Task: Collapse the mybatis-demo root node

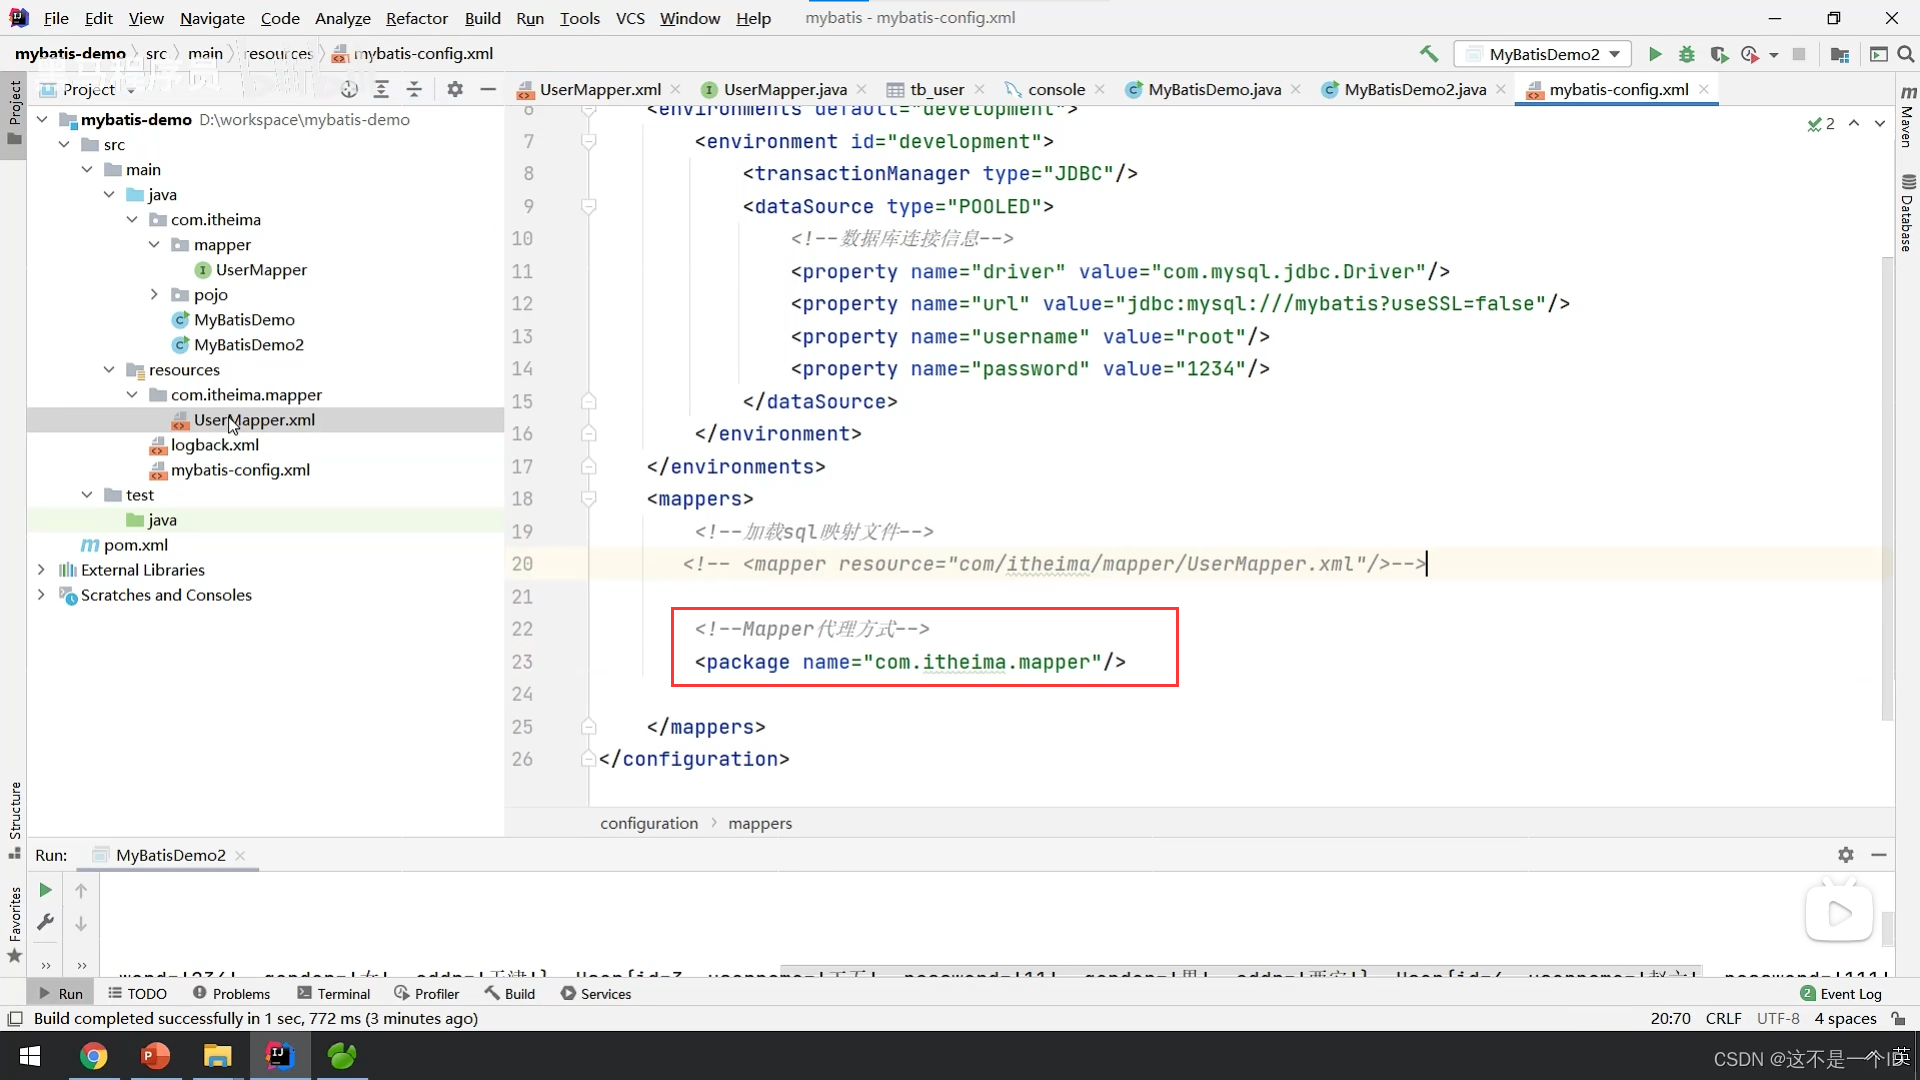Action: (42, 119)
